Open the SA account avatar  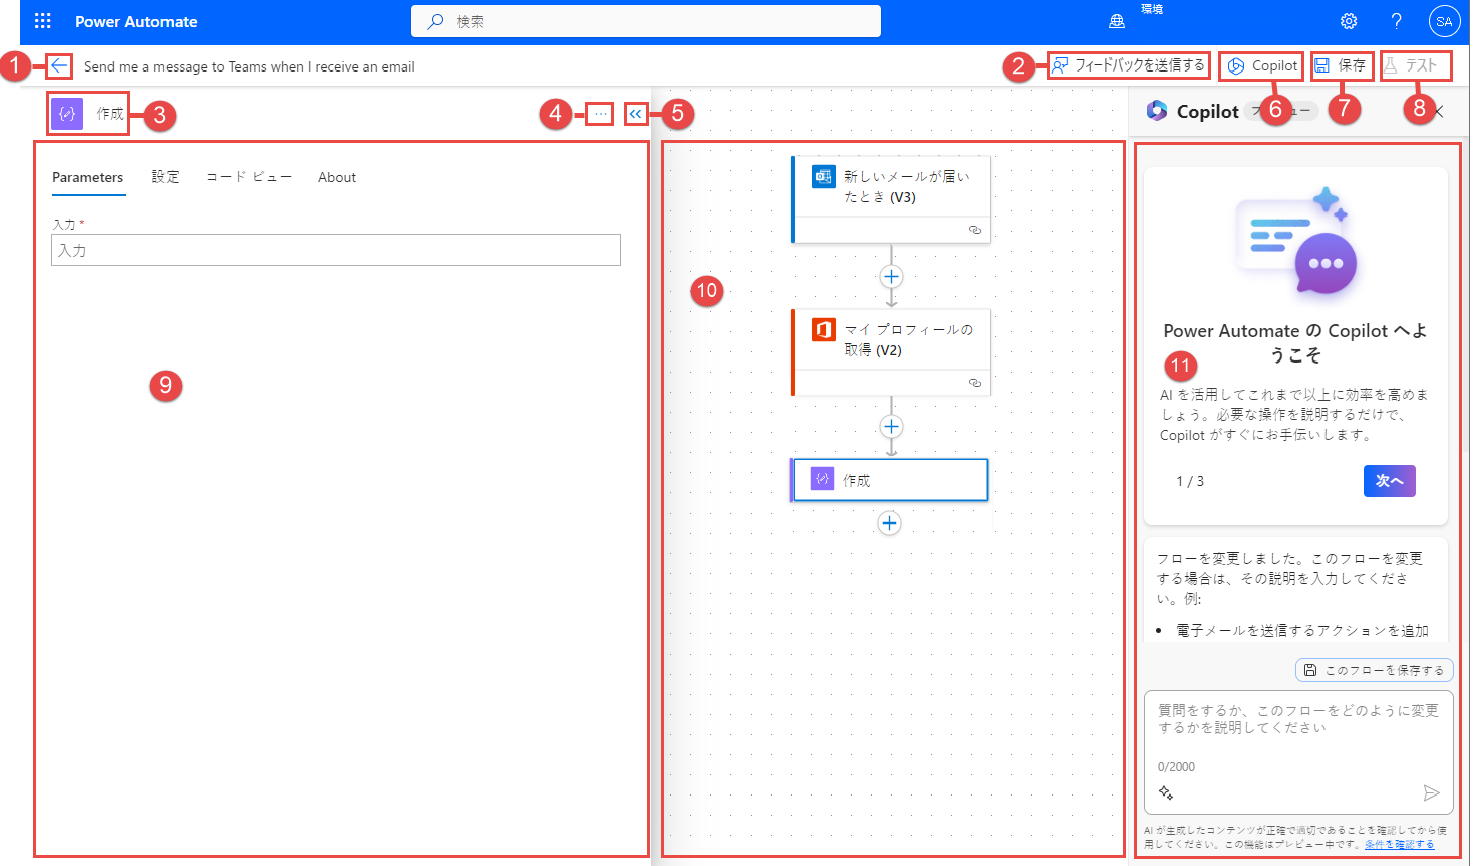pyautogui.click(x=1444, y=21)
